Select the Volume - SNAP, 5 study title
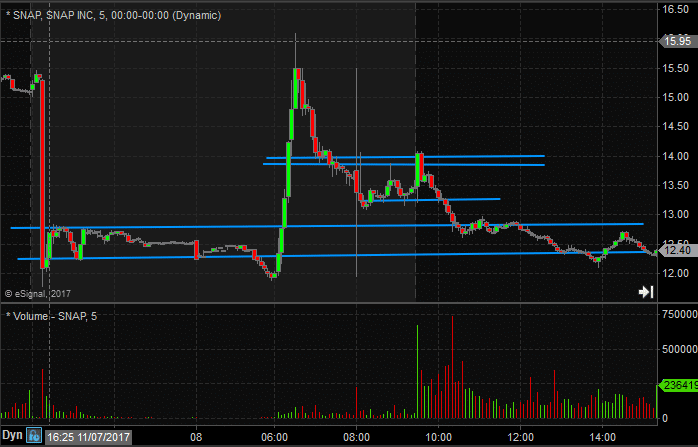The height and width of the screenshot is (447, 698). [x=51, y=316]
